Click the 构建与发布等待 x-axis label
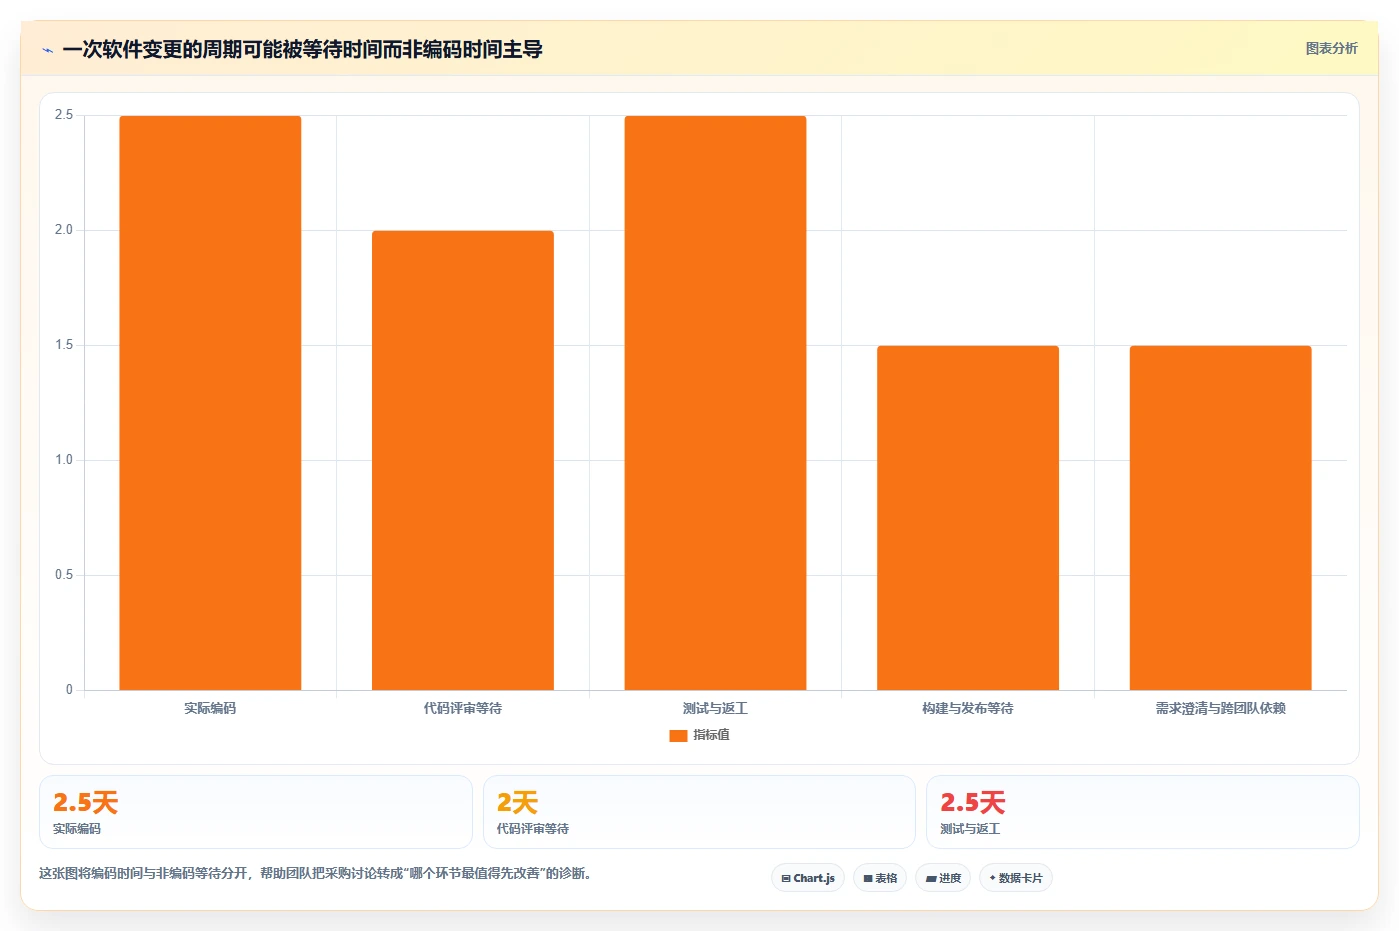This screenshot has height=931, width=1399. pos(968,708)
